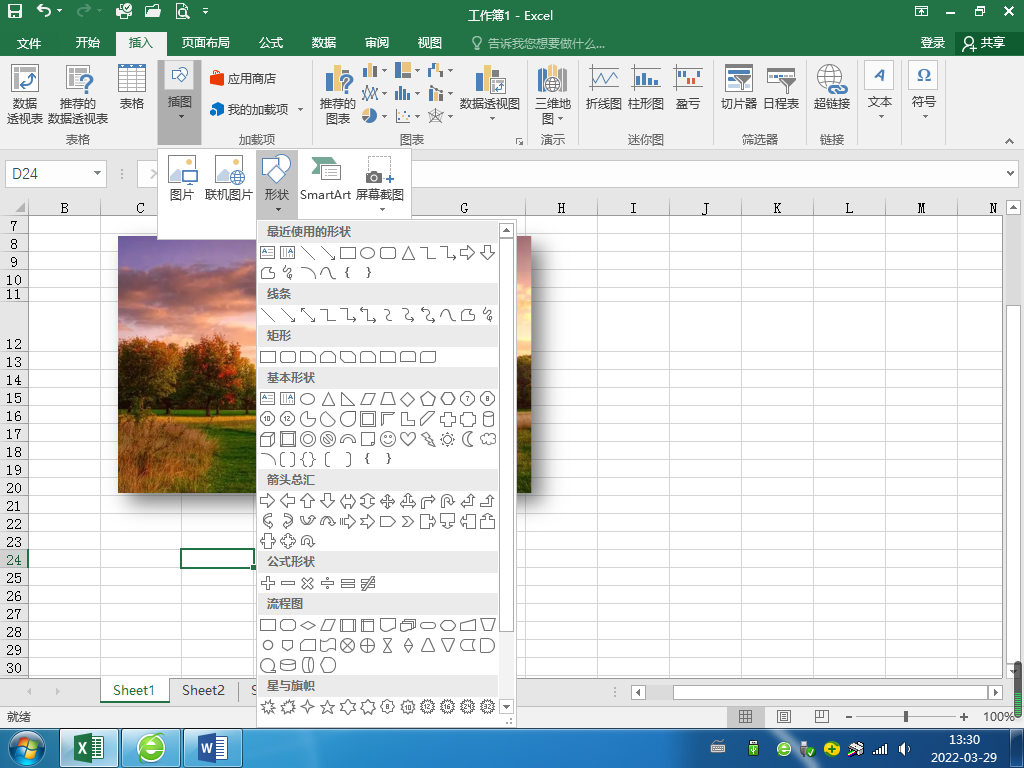Save the workbook with save icon

[x=14, y=11]
